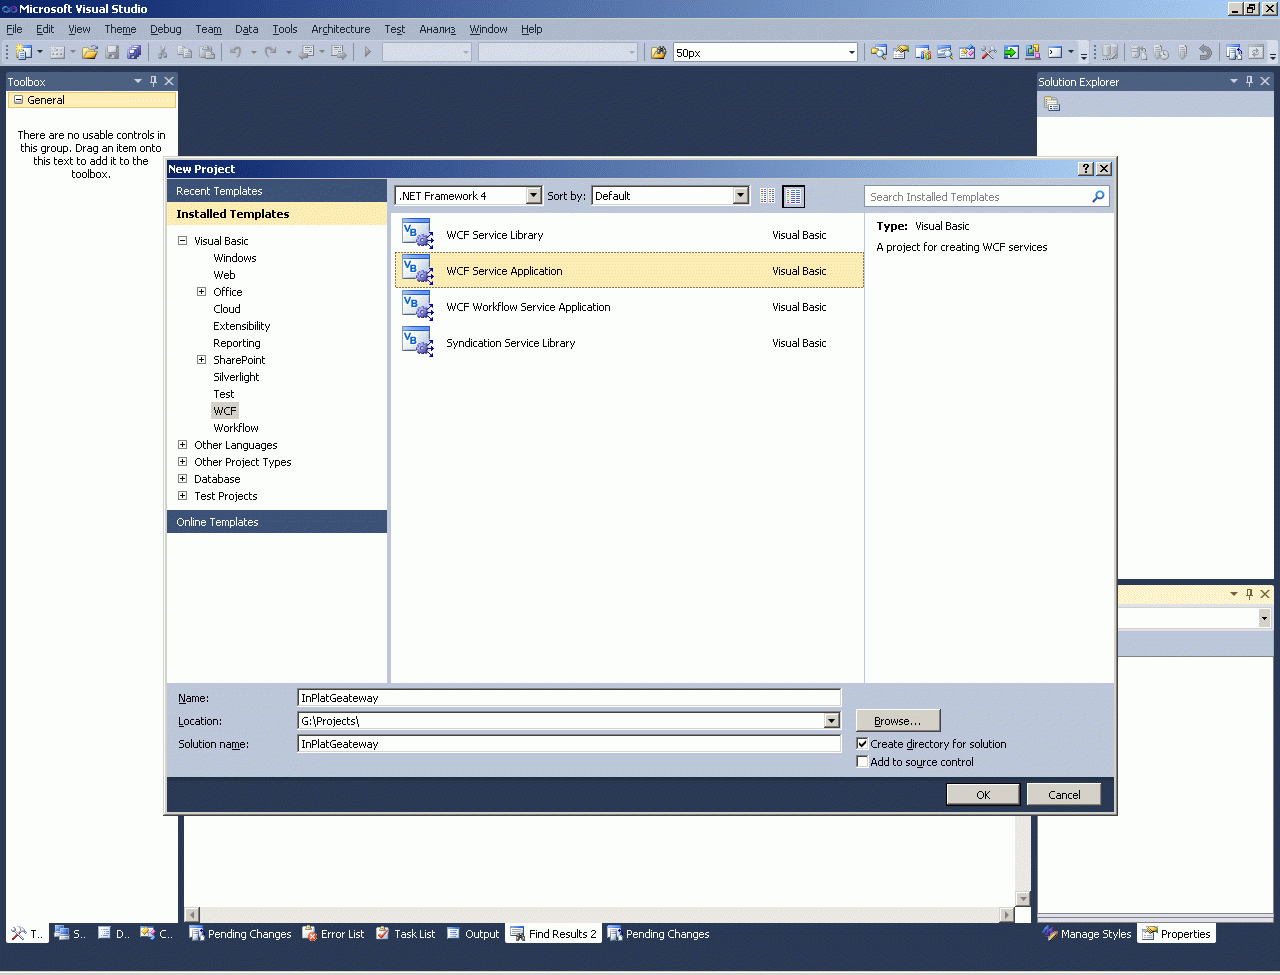Click the Cancel button
Screen dimensions: 1280x975
click(1064, 795)
